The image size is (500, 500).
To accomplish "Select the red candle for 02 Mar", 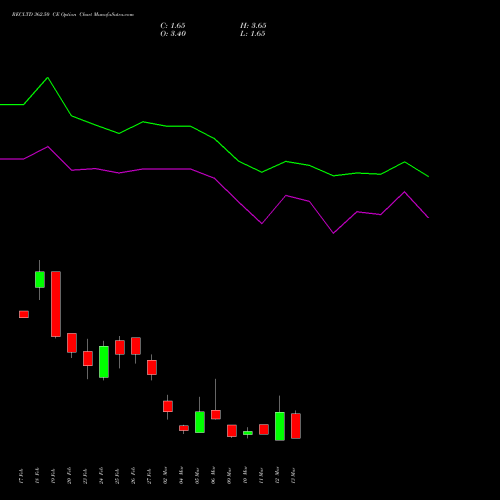I will coord(168,406).
